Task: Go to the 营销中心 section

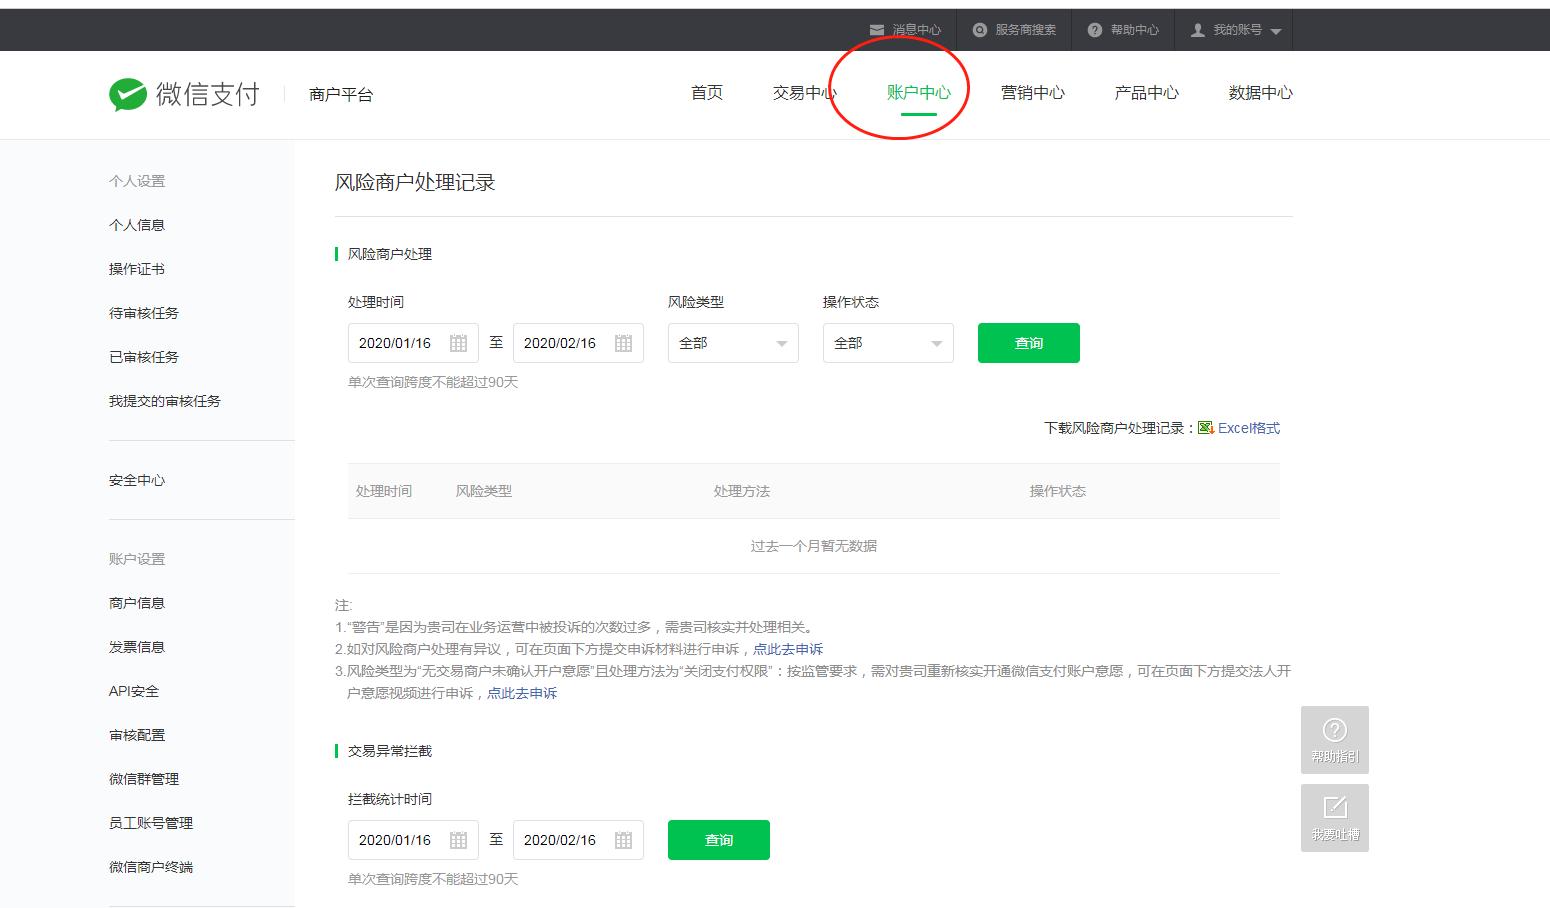Action: tap(1033, 92)
